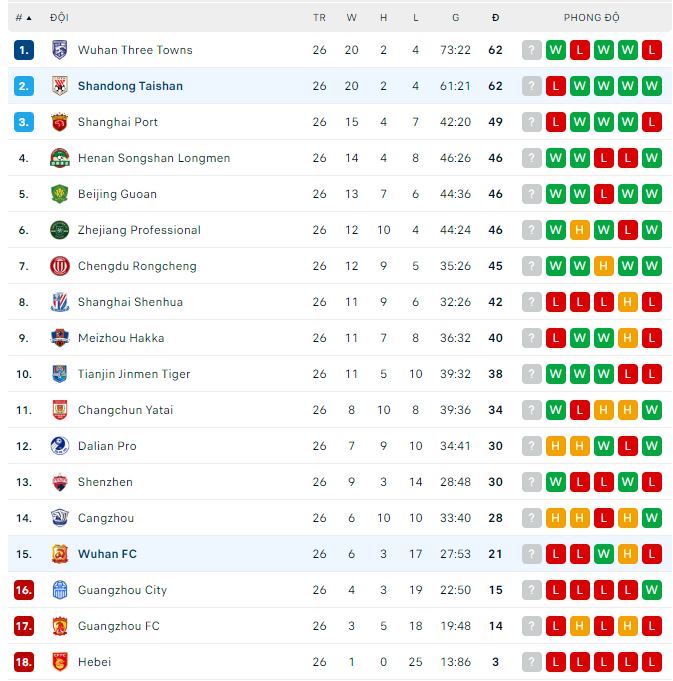673x681 pixels.
Task: Click the Beijing Guoan team logo
Action: [x=59, y=194]
